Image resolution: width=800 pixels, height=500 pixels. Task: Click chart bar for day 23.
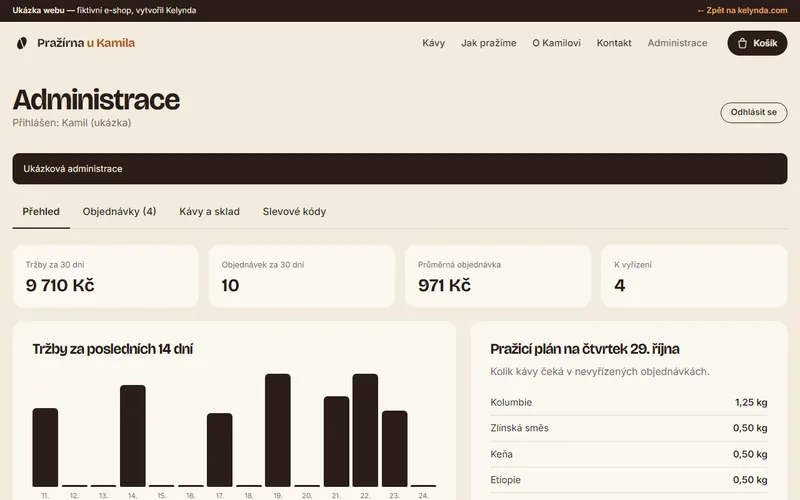pos(394,448)
